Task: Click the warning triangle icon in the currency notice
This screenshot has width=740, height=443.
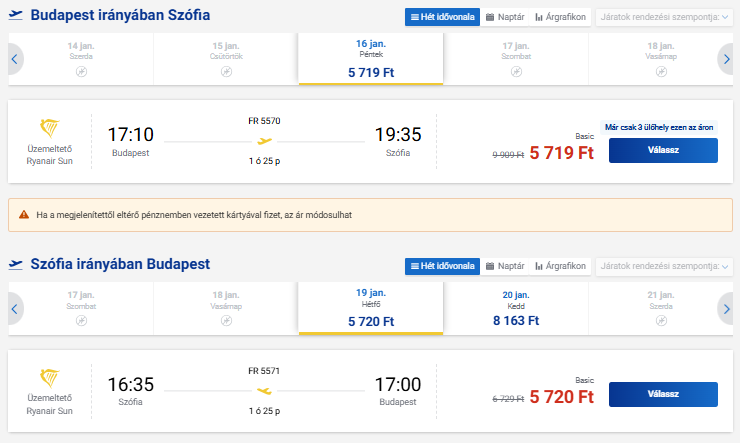Action: click(22, 215)
